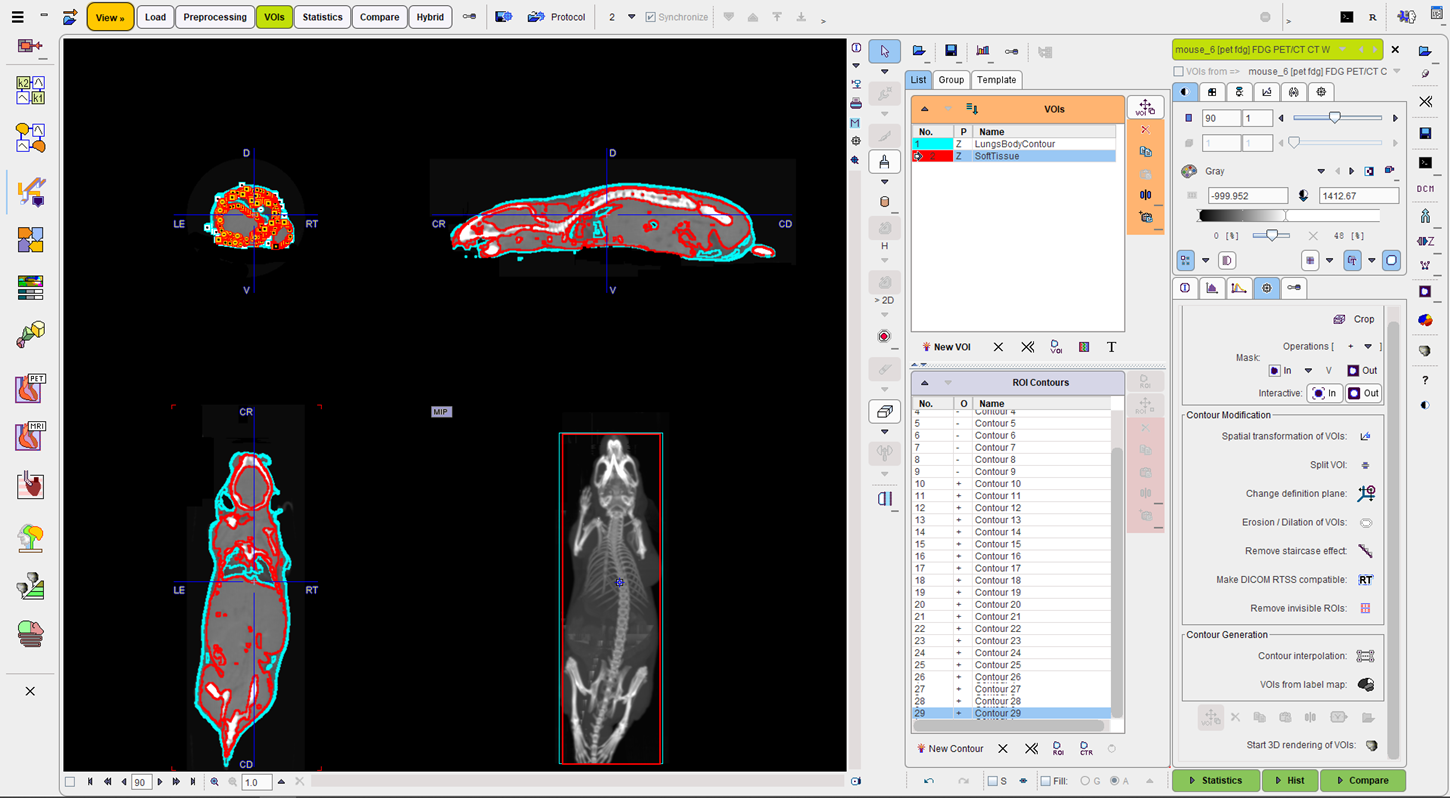
Task: Toggle the Synchronize checkbox
Action: (x=651, y=17)
